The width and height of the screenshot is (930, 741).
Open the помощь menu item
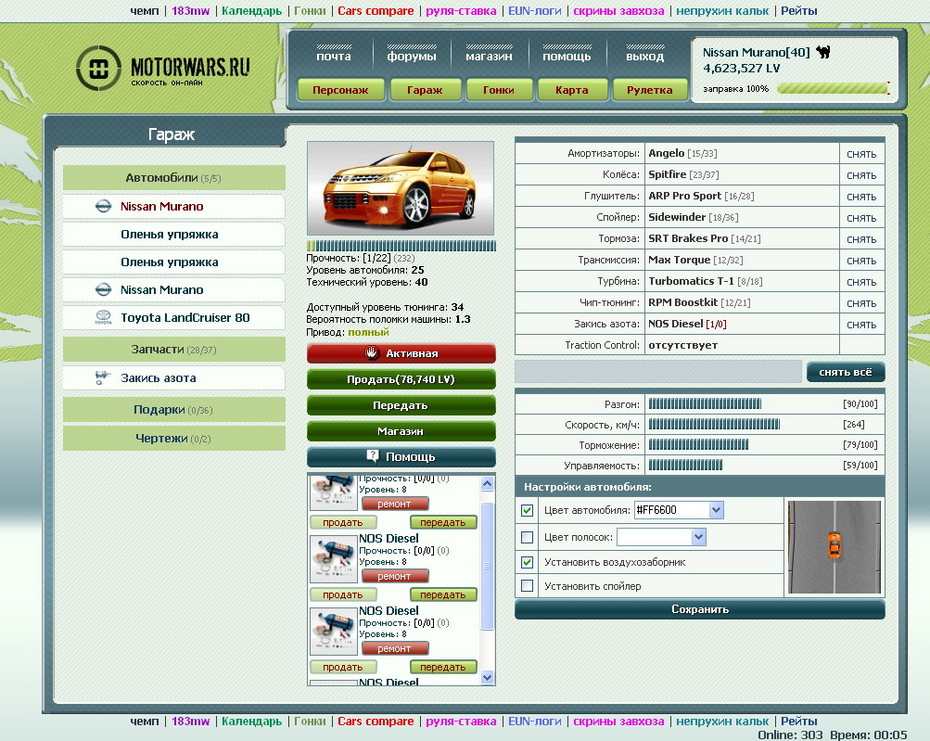(x=566, y=56)
